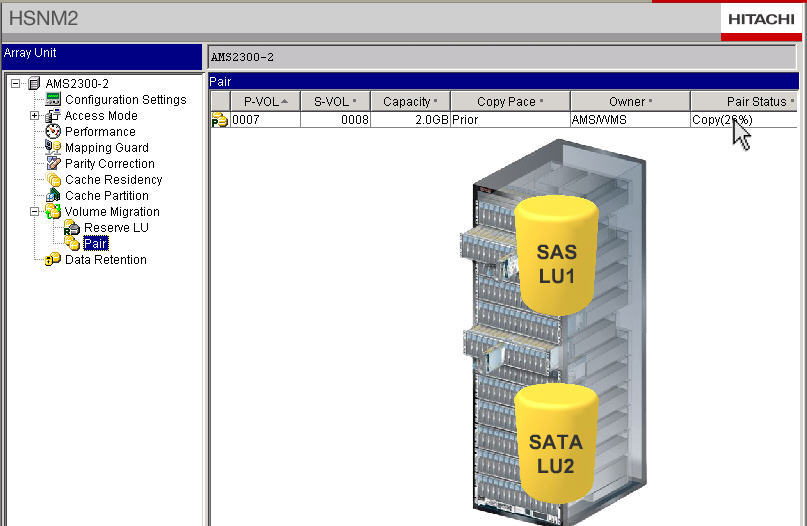The height and width of the screenshot is (526, 807).
Task: Click the Performance gauge icon
Action: 52,131
